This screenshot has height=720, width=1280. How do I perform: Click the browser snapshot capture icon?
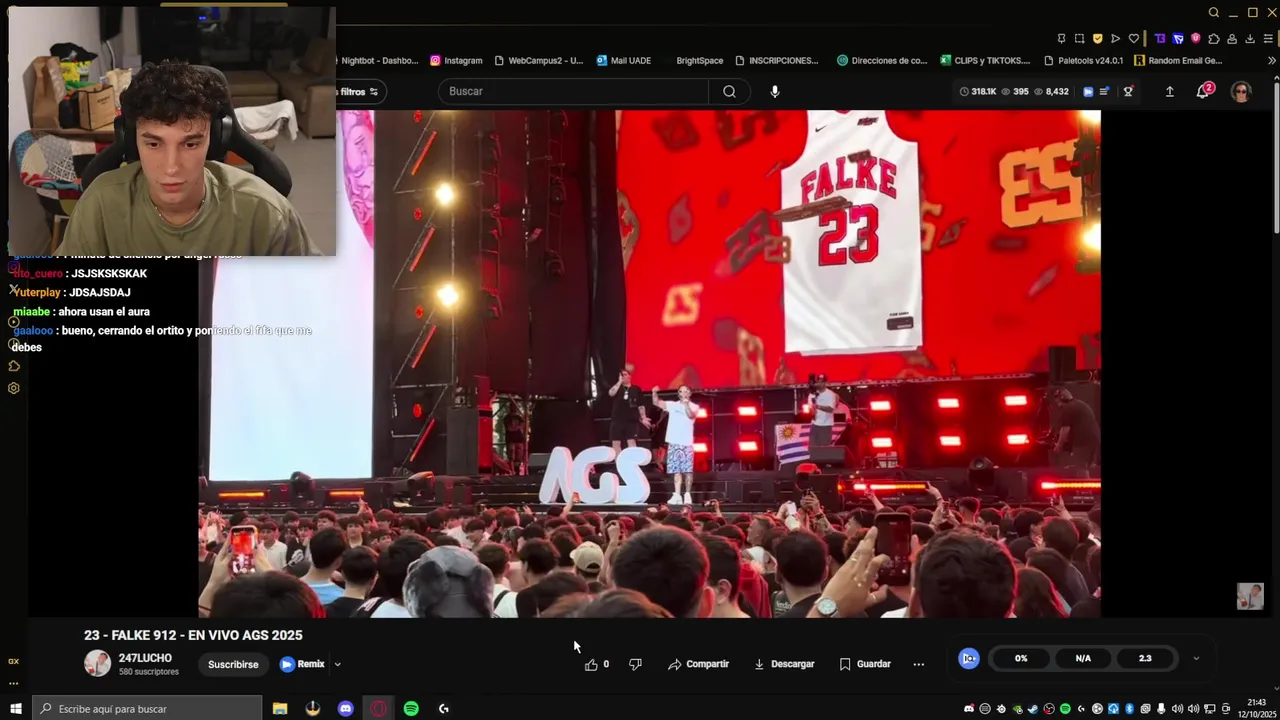pos(1079,39)
